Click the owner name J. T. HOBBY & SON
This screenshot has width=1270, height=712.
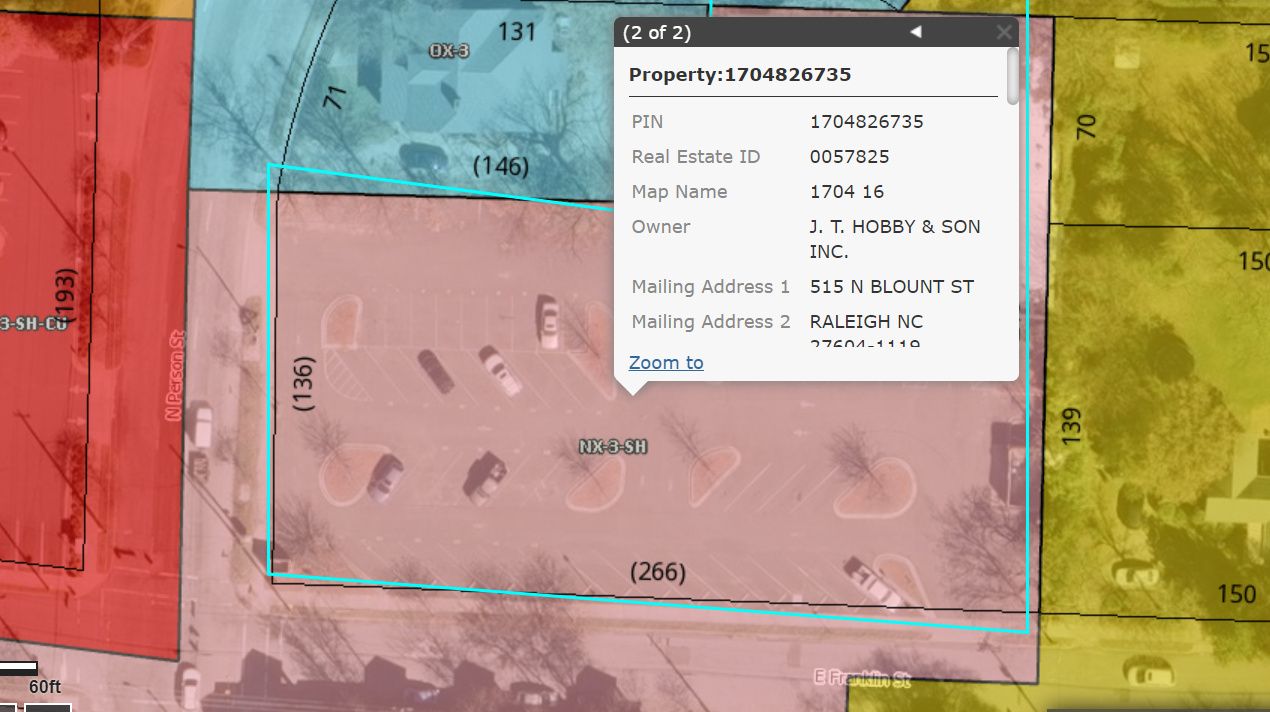tap(894, 227)
